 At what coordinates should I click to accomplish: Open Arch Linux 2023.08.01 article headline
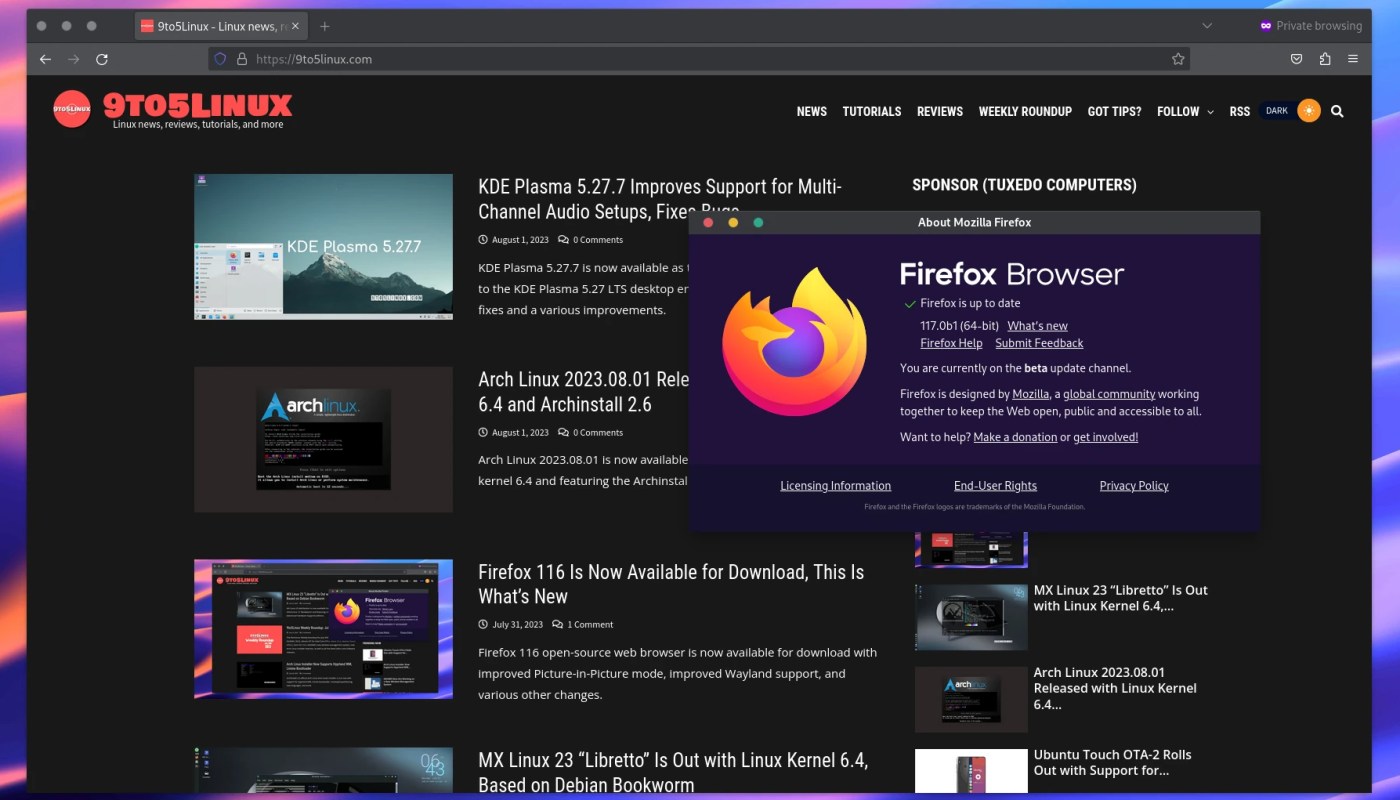point(582,392)
